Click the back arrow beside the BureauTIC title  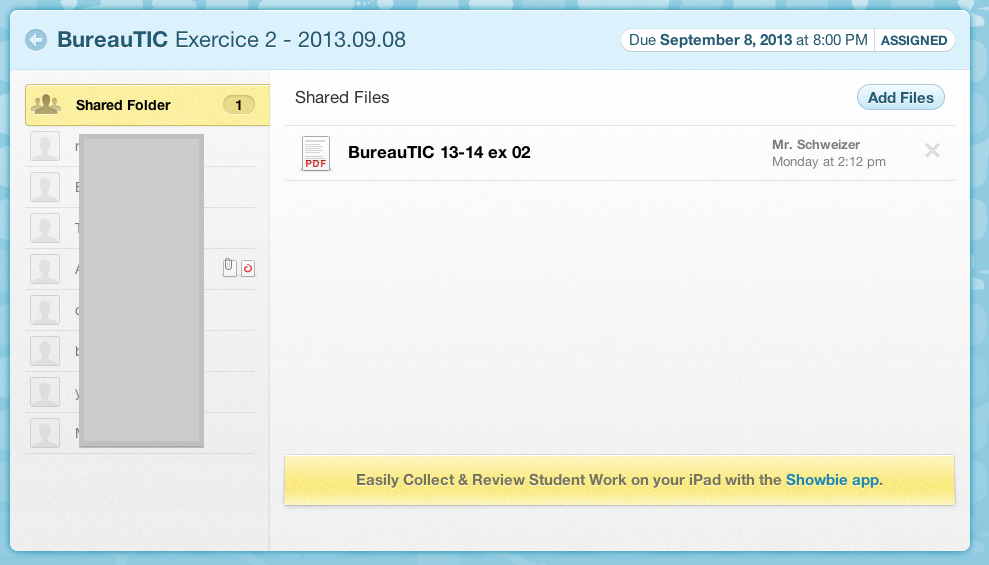37,40
